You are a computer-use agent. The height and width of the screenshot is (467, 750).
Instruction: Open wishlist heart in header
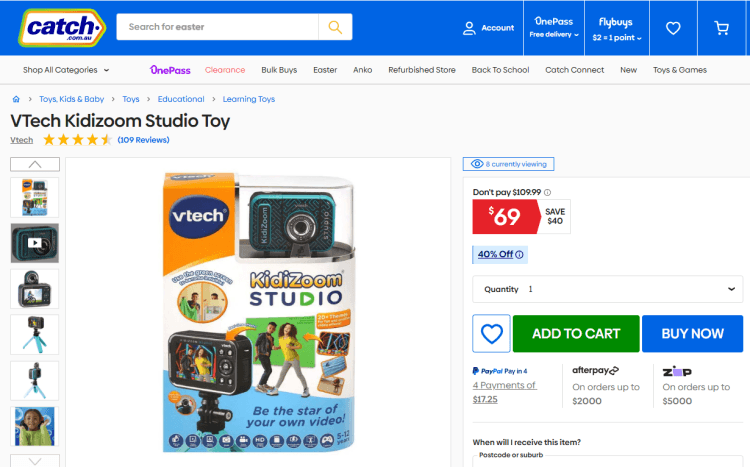(x=673, y=28)
